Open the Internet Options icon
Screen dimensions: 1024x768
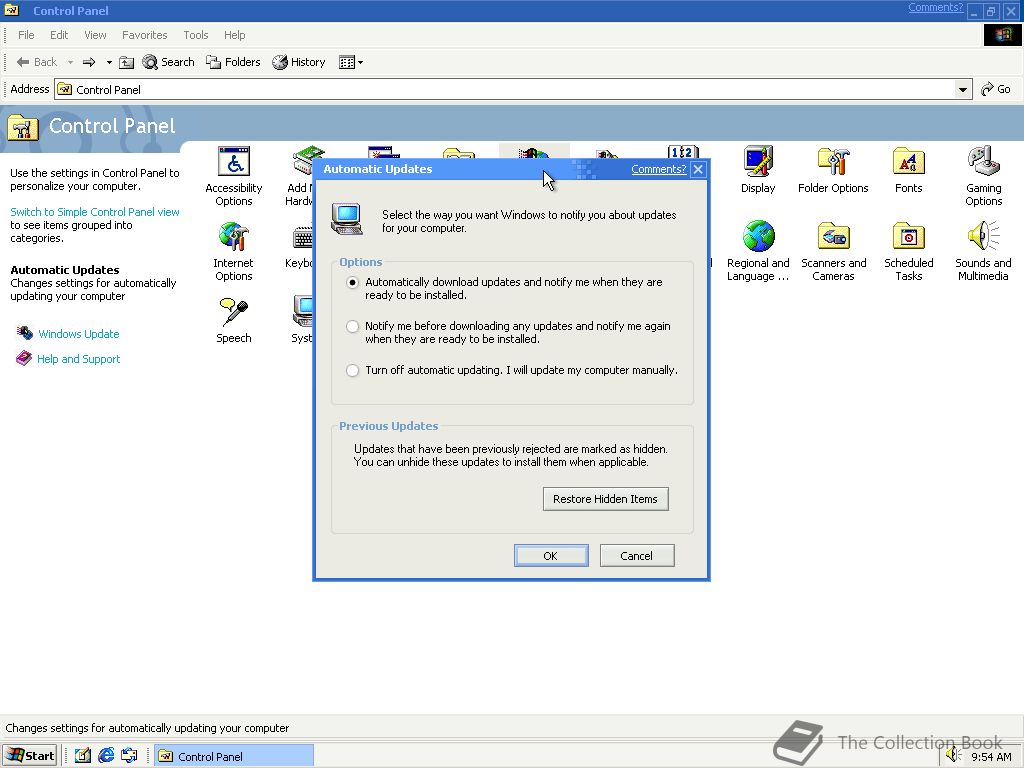coord(234,236)
